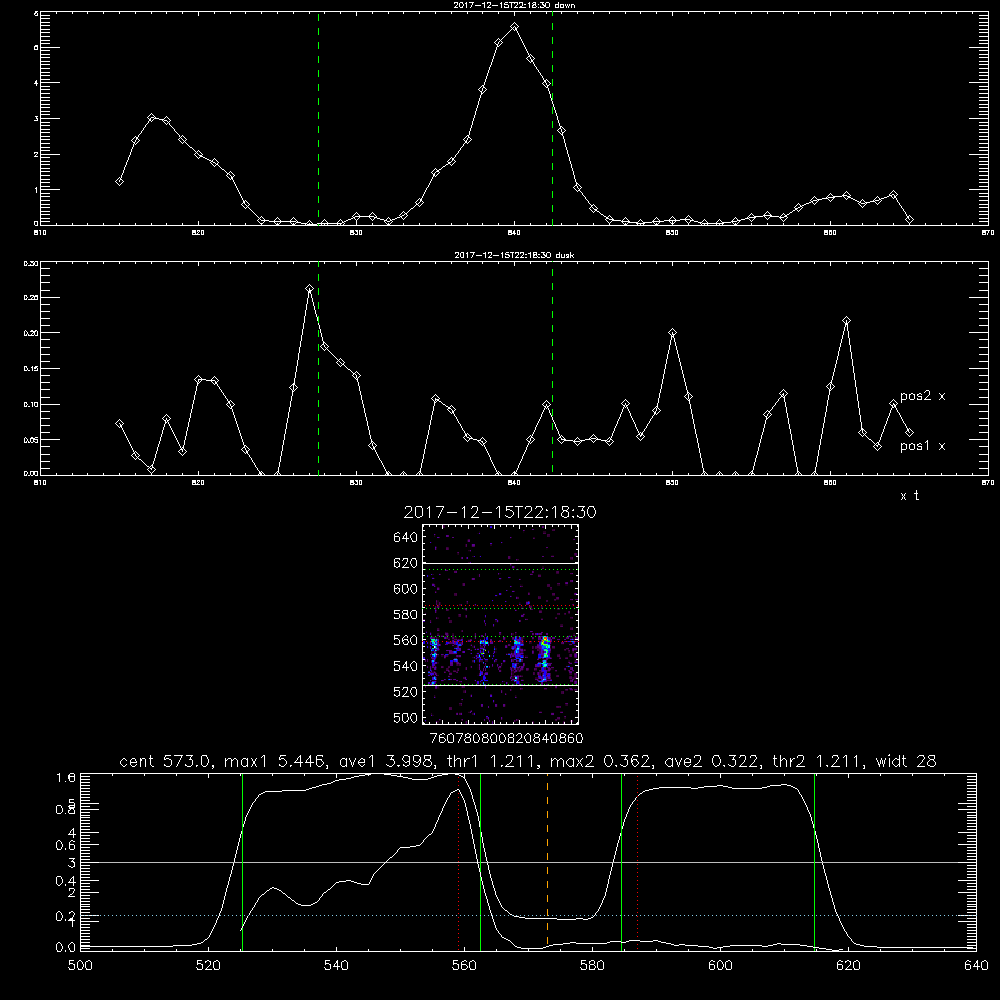Click the '2017-12-15T22:18:30 dusk' plot title
The width and height of the screenshot is (1000, 1000).
click(x=514, y=255)
